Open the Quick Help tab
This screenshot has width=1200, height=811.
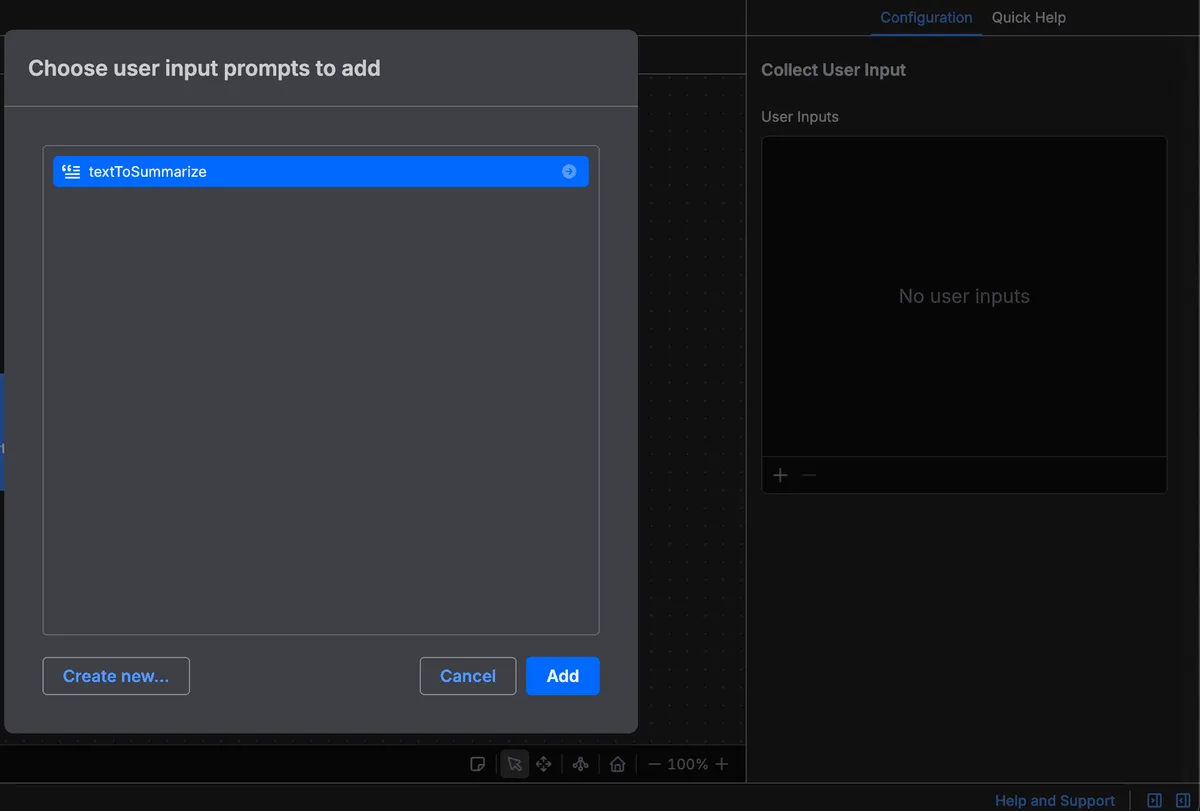pos(1028,17)
